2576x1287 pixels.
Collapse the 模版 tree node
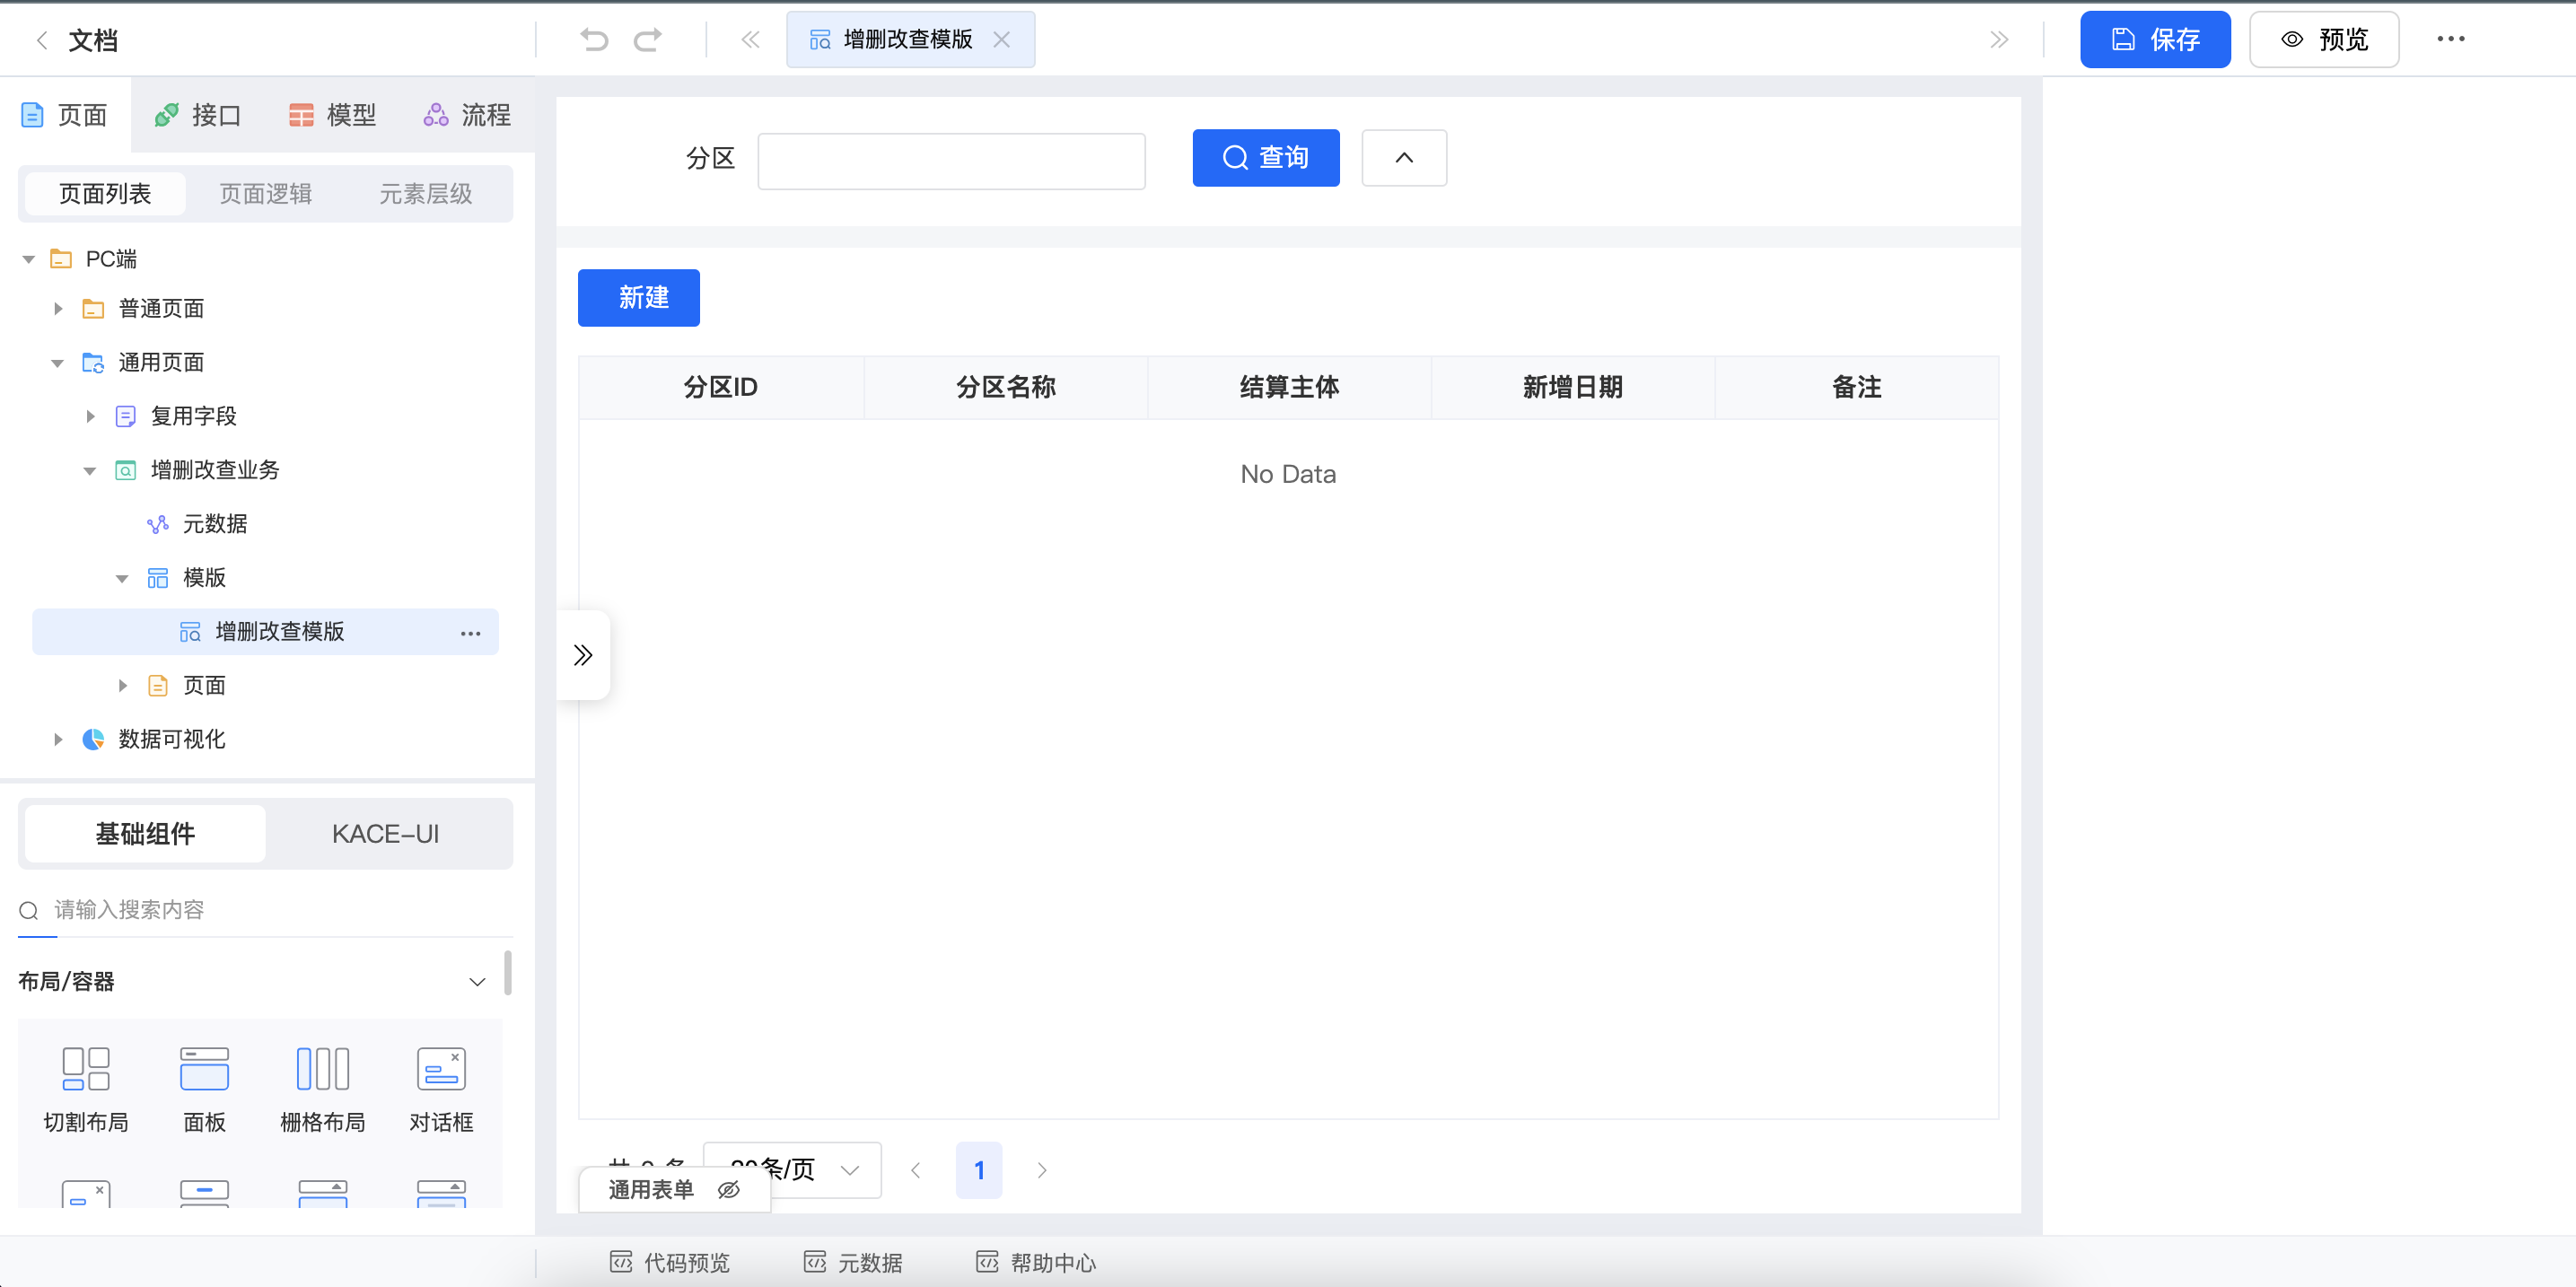122,578
